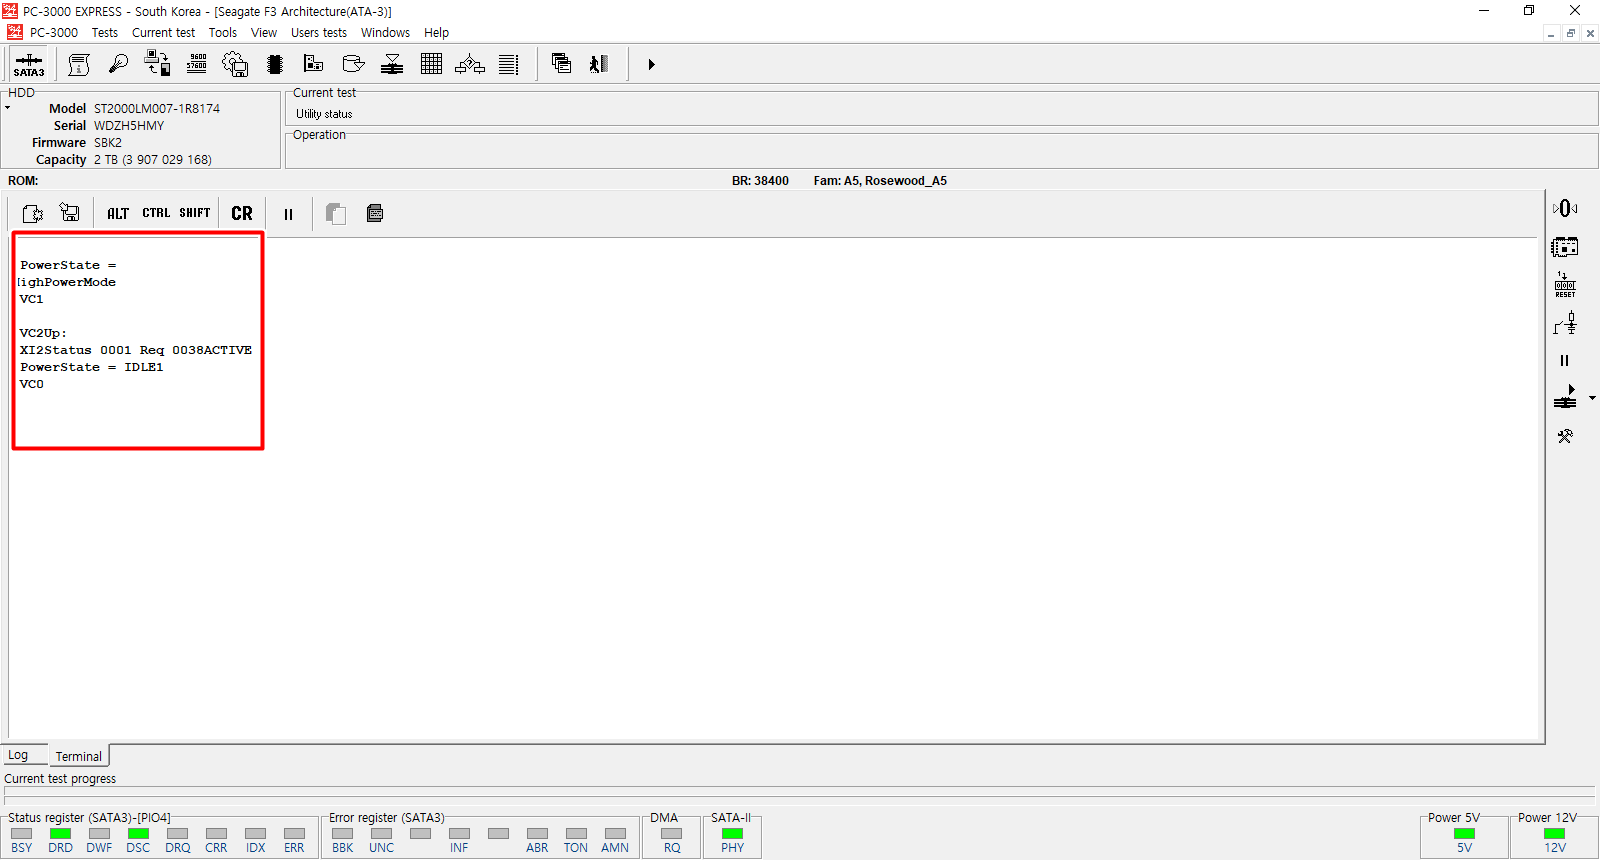Open gear and floppy backup tool
This screenshot has width=1600, height=860.
tap(235, 64)
